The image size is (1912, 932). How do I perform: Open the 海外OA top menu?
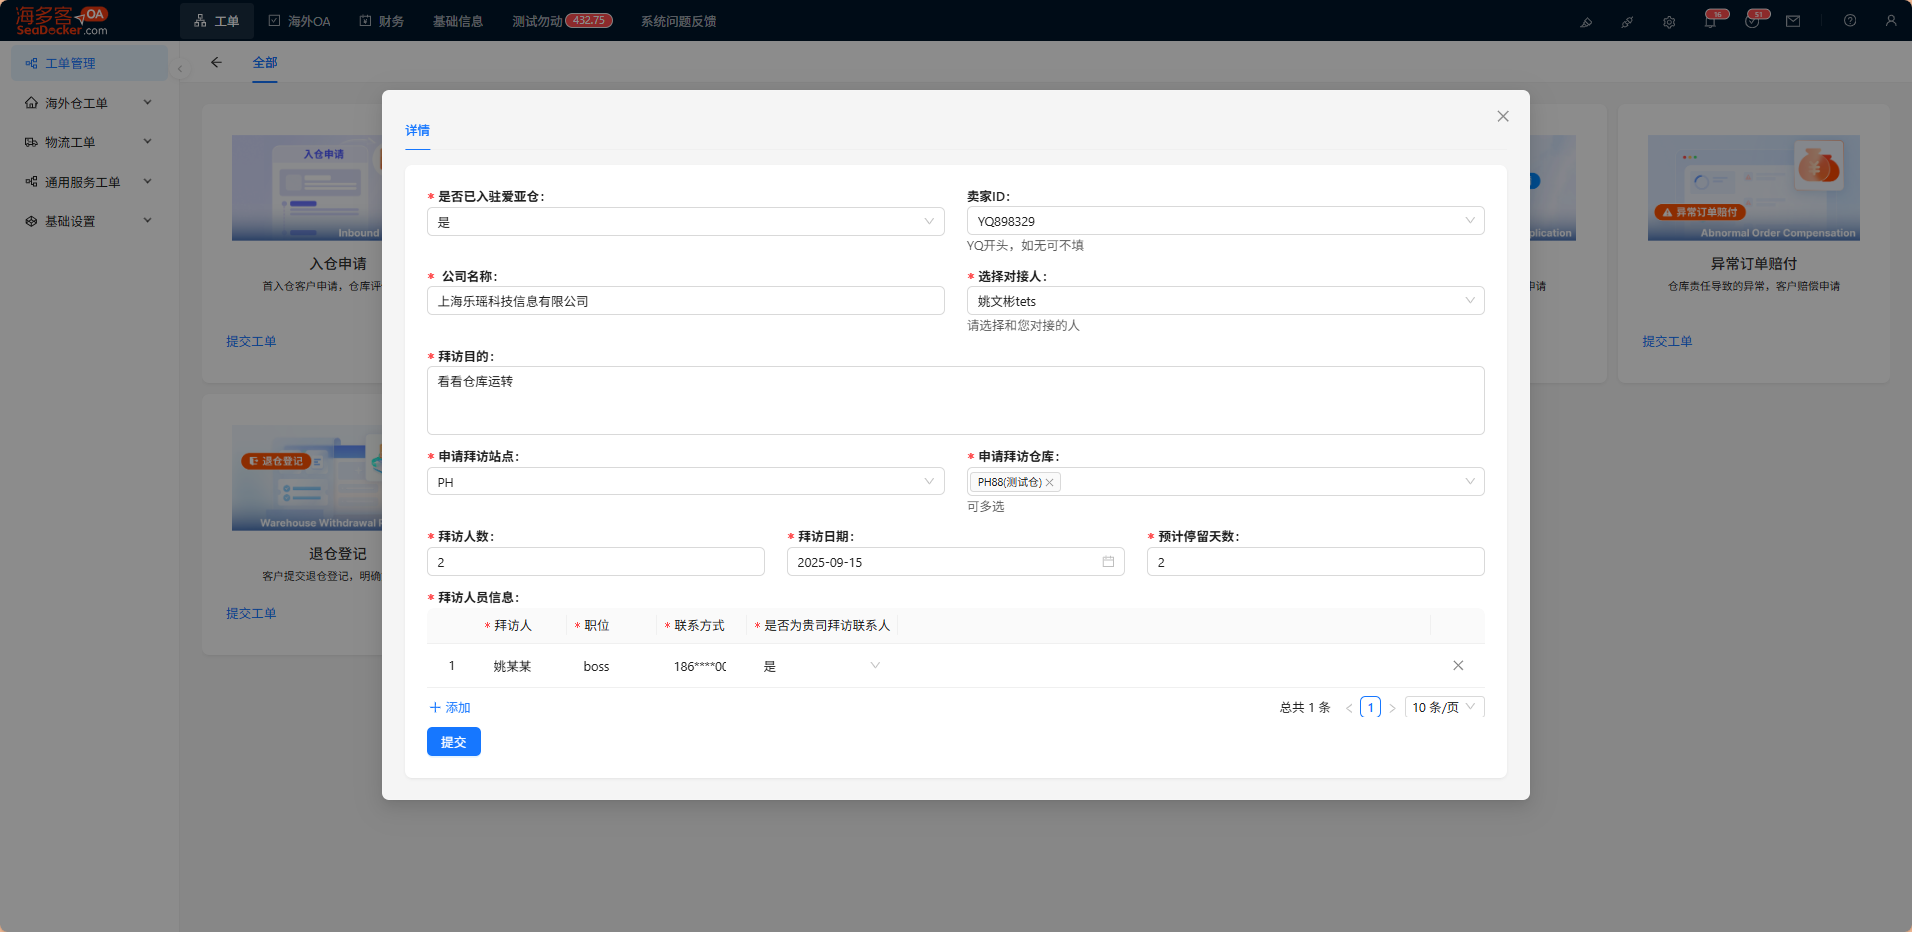299,21
